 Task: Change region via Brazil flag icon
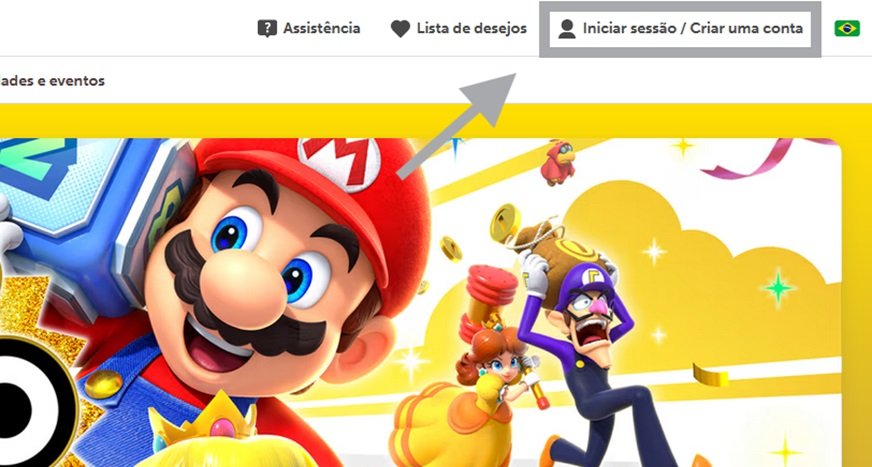(x=847, y=28)
